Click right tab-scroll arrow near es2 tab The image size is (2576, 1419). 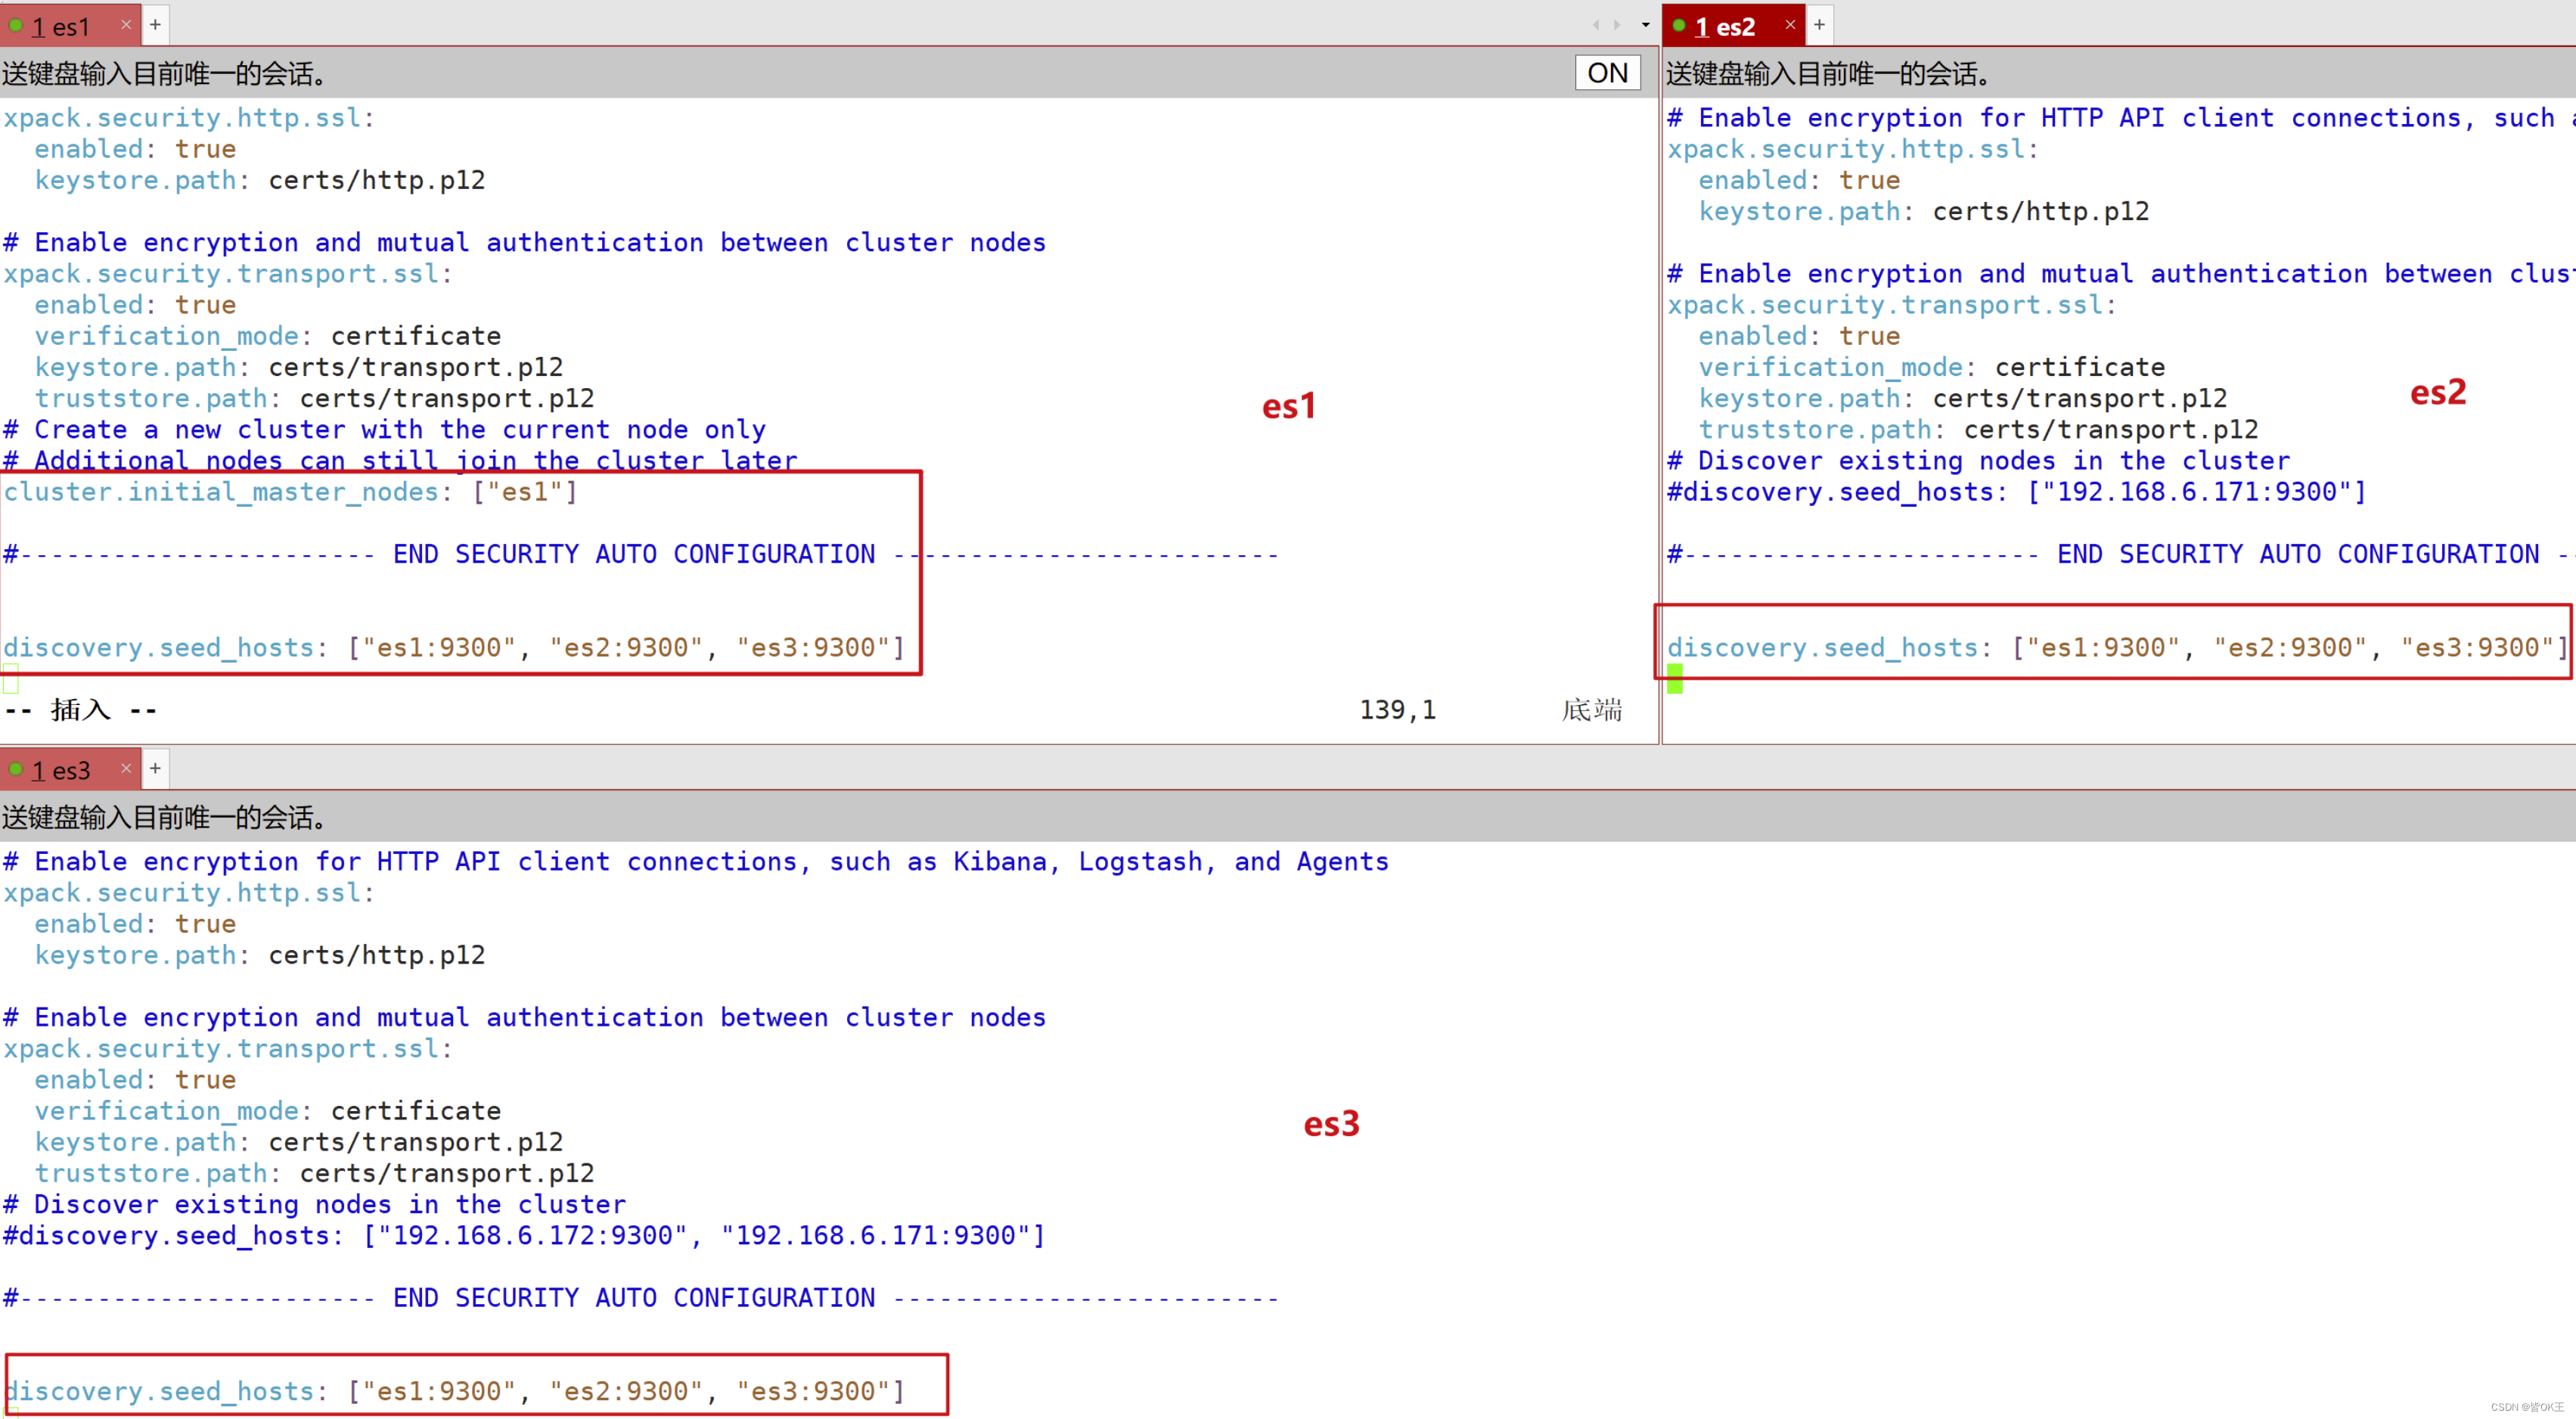pos(1618,24)
